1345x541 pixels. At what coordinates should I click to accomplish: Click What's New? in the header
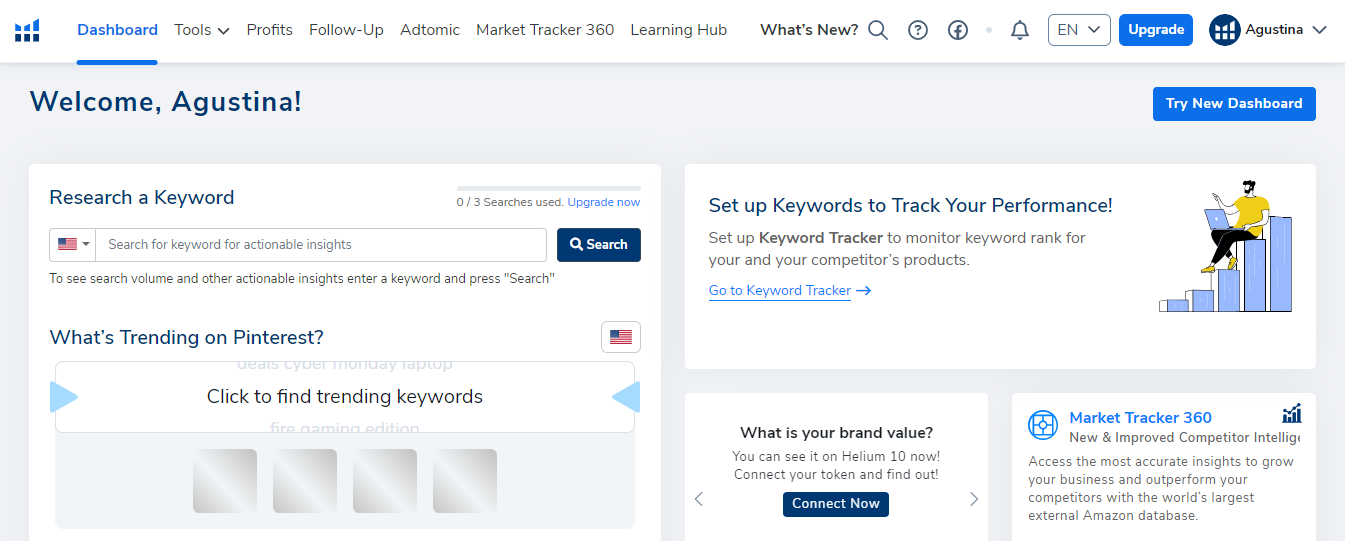(x=809, y=30)
